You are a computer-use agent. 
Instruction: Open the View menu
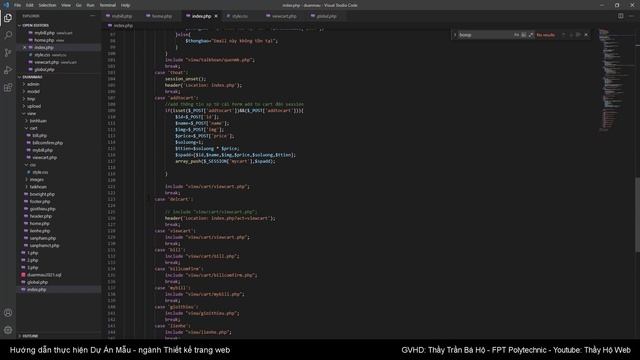[x=66, y=5]
